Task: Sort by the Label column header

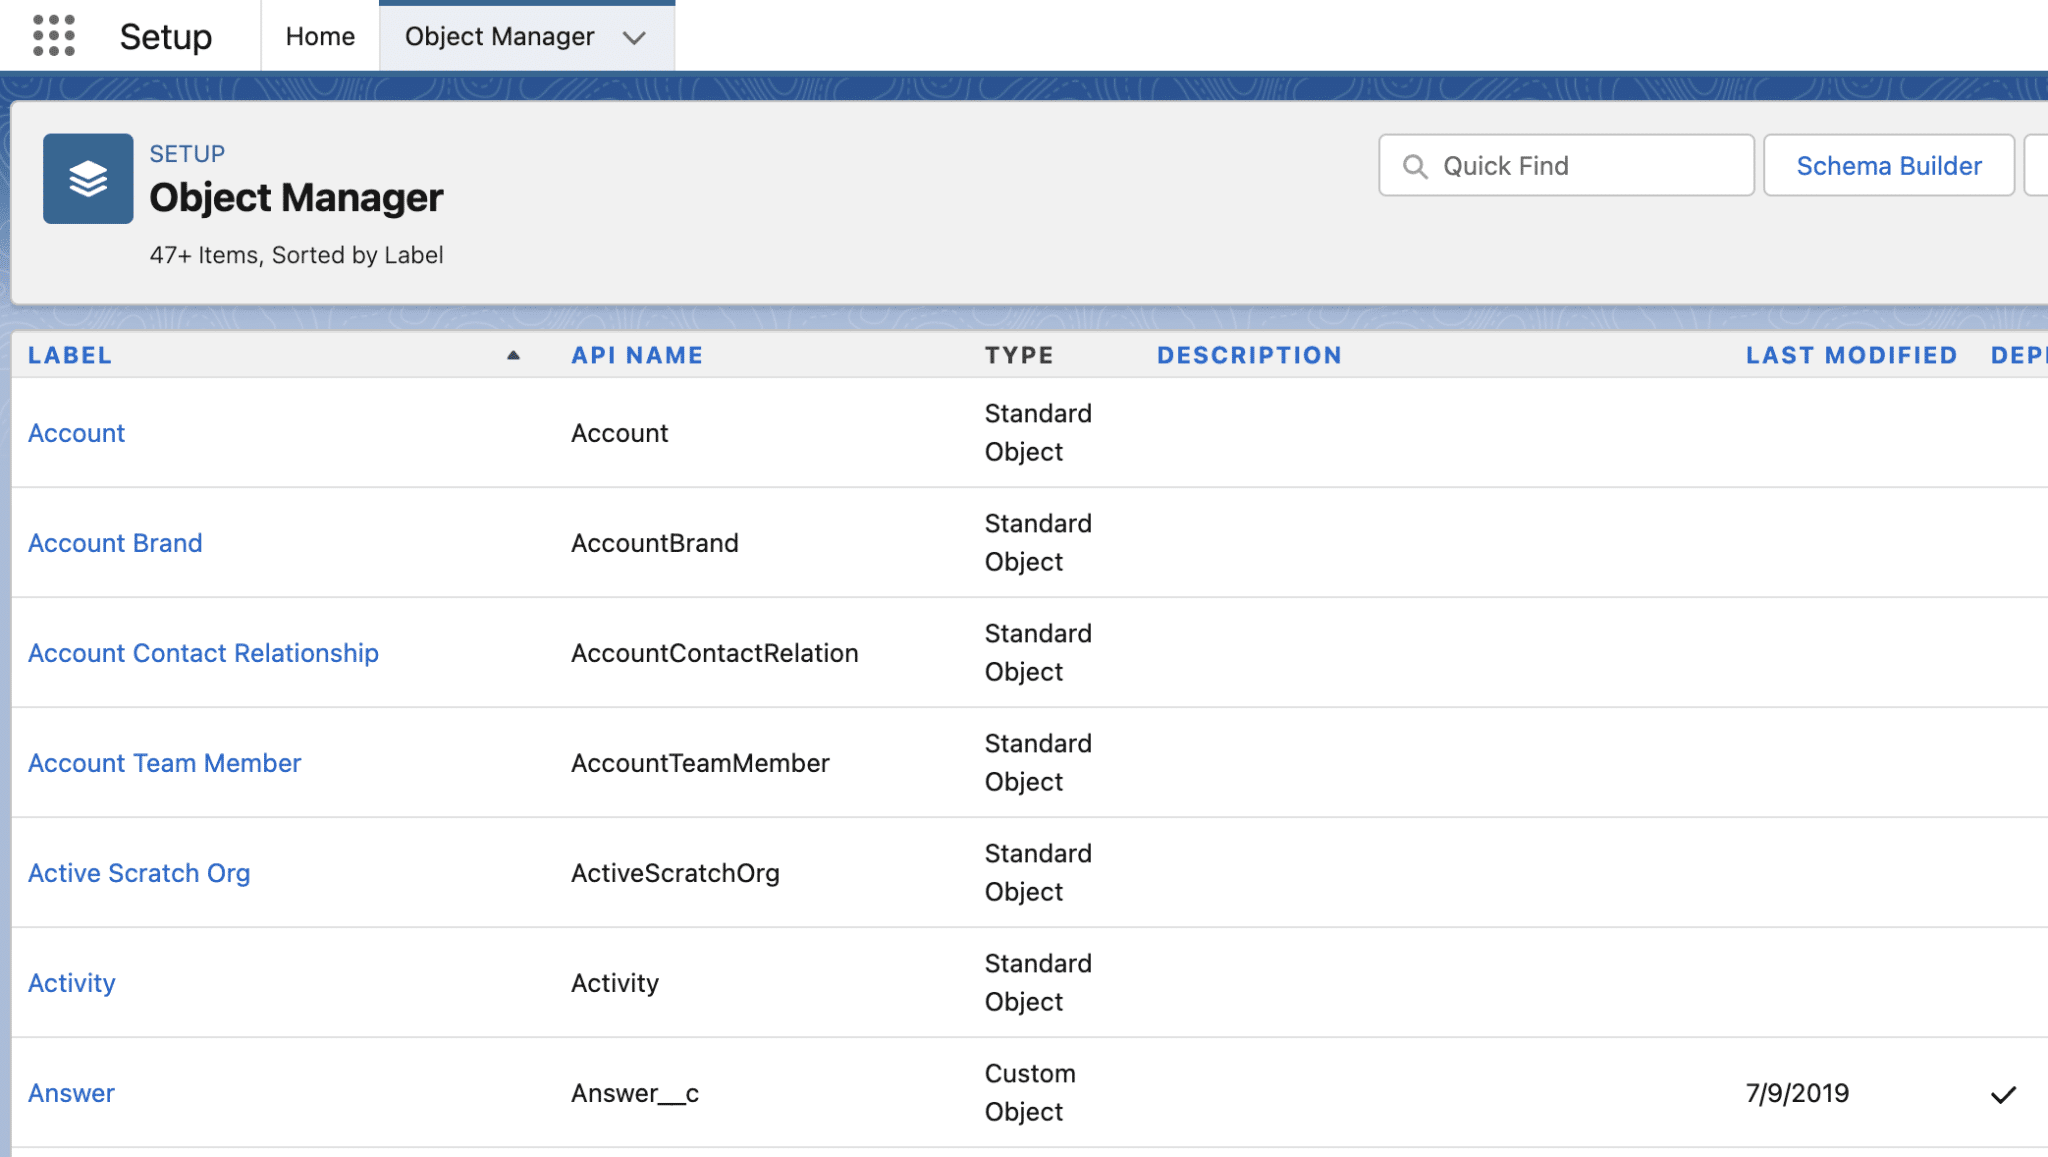Action: (x=70, y=355)
